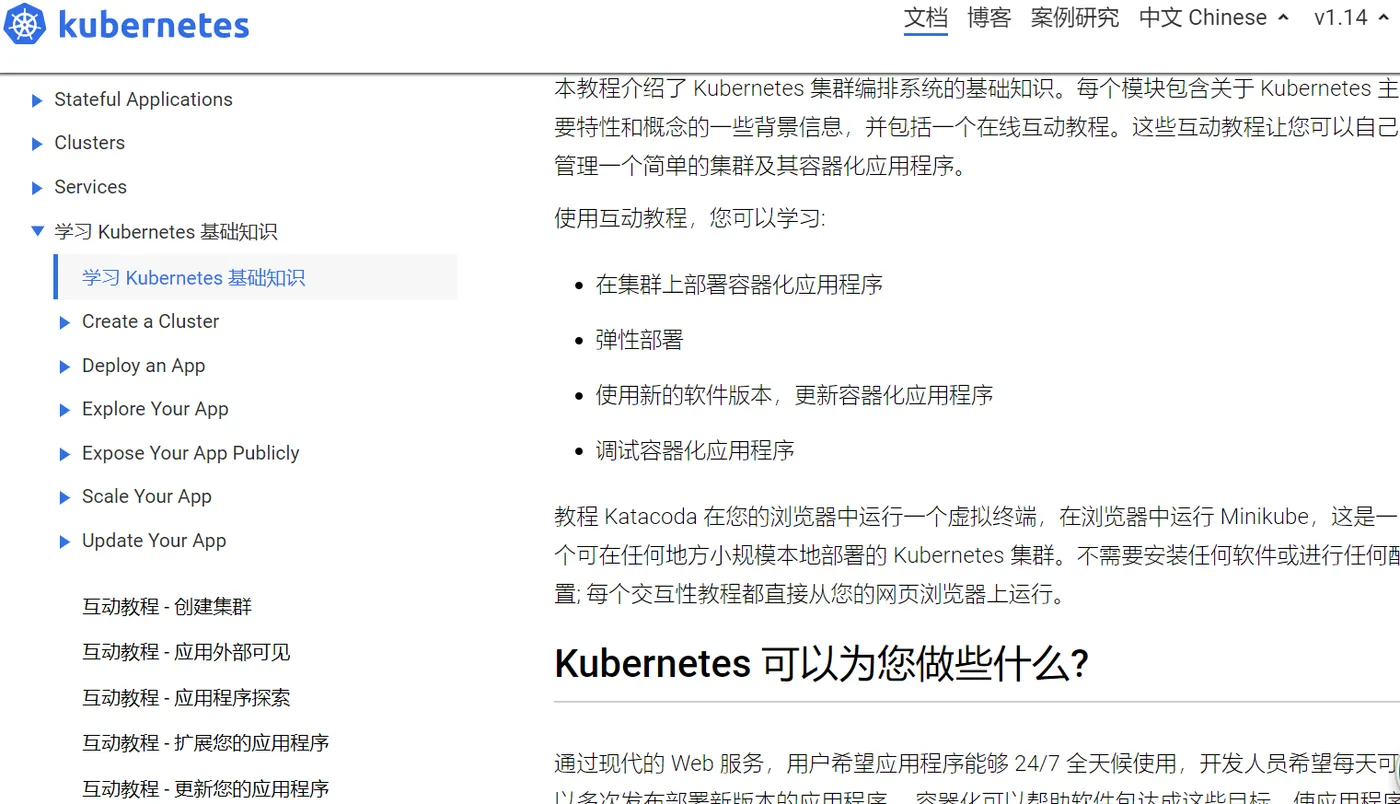
Task: Select highlighted 学习 Kubernetes 基础知识 page entry
Action: click(x=256, y=277)
